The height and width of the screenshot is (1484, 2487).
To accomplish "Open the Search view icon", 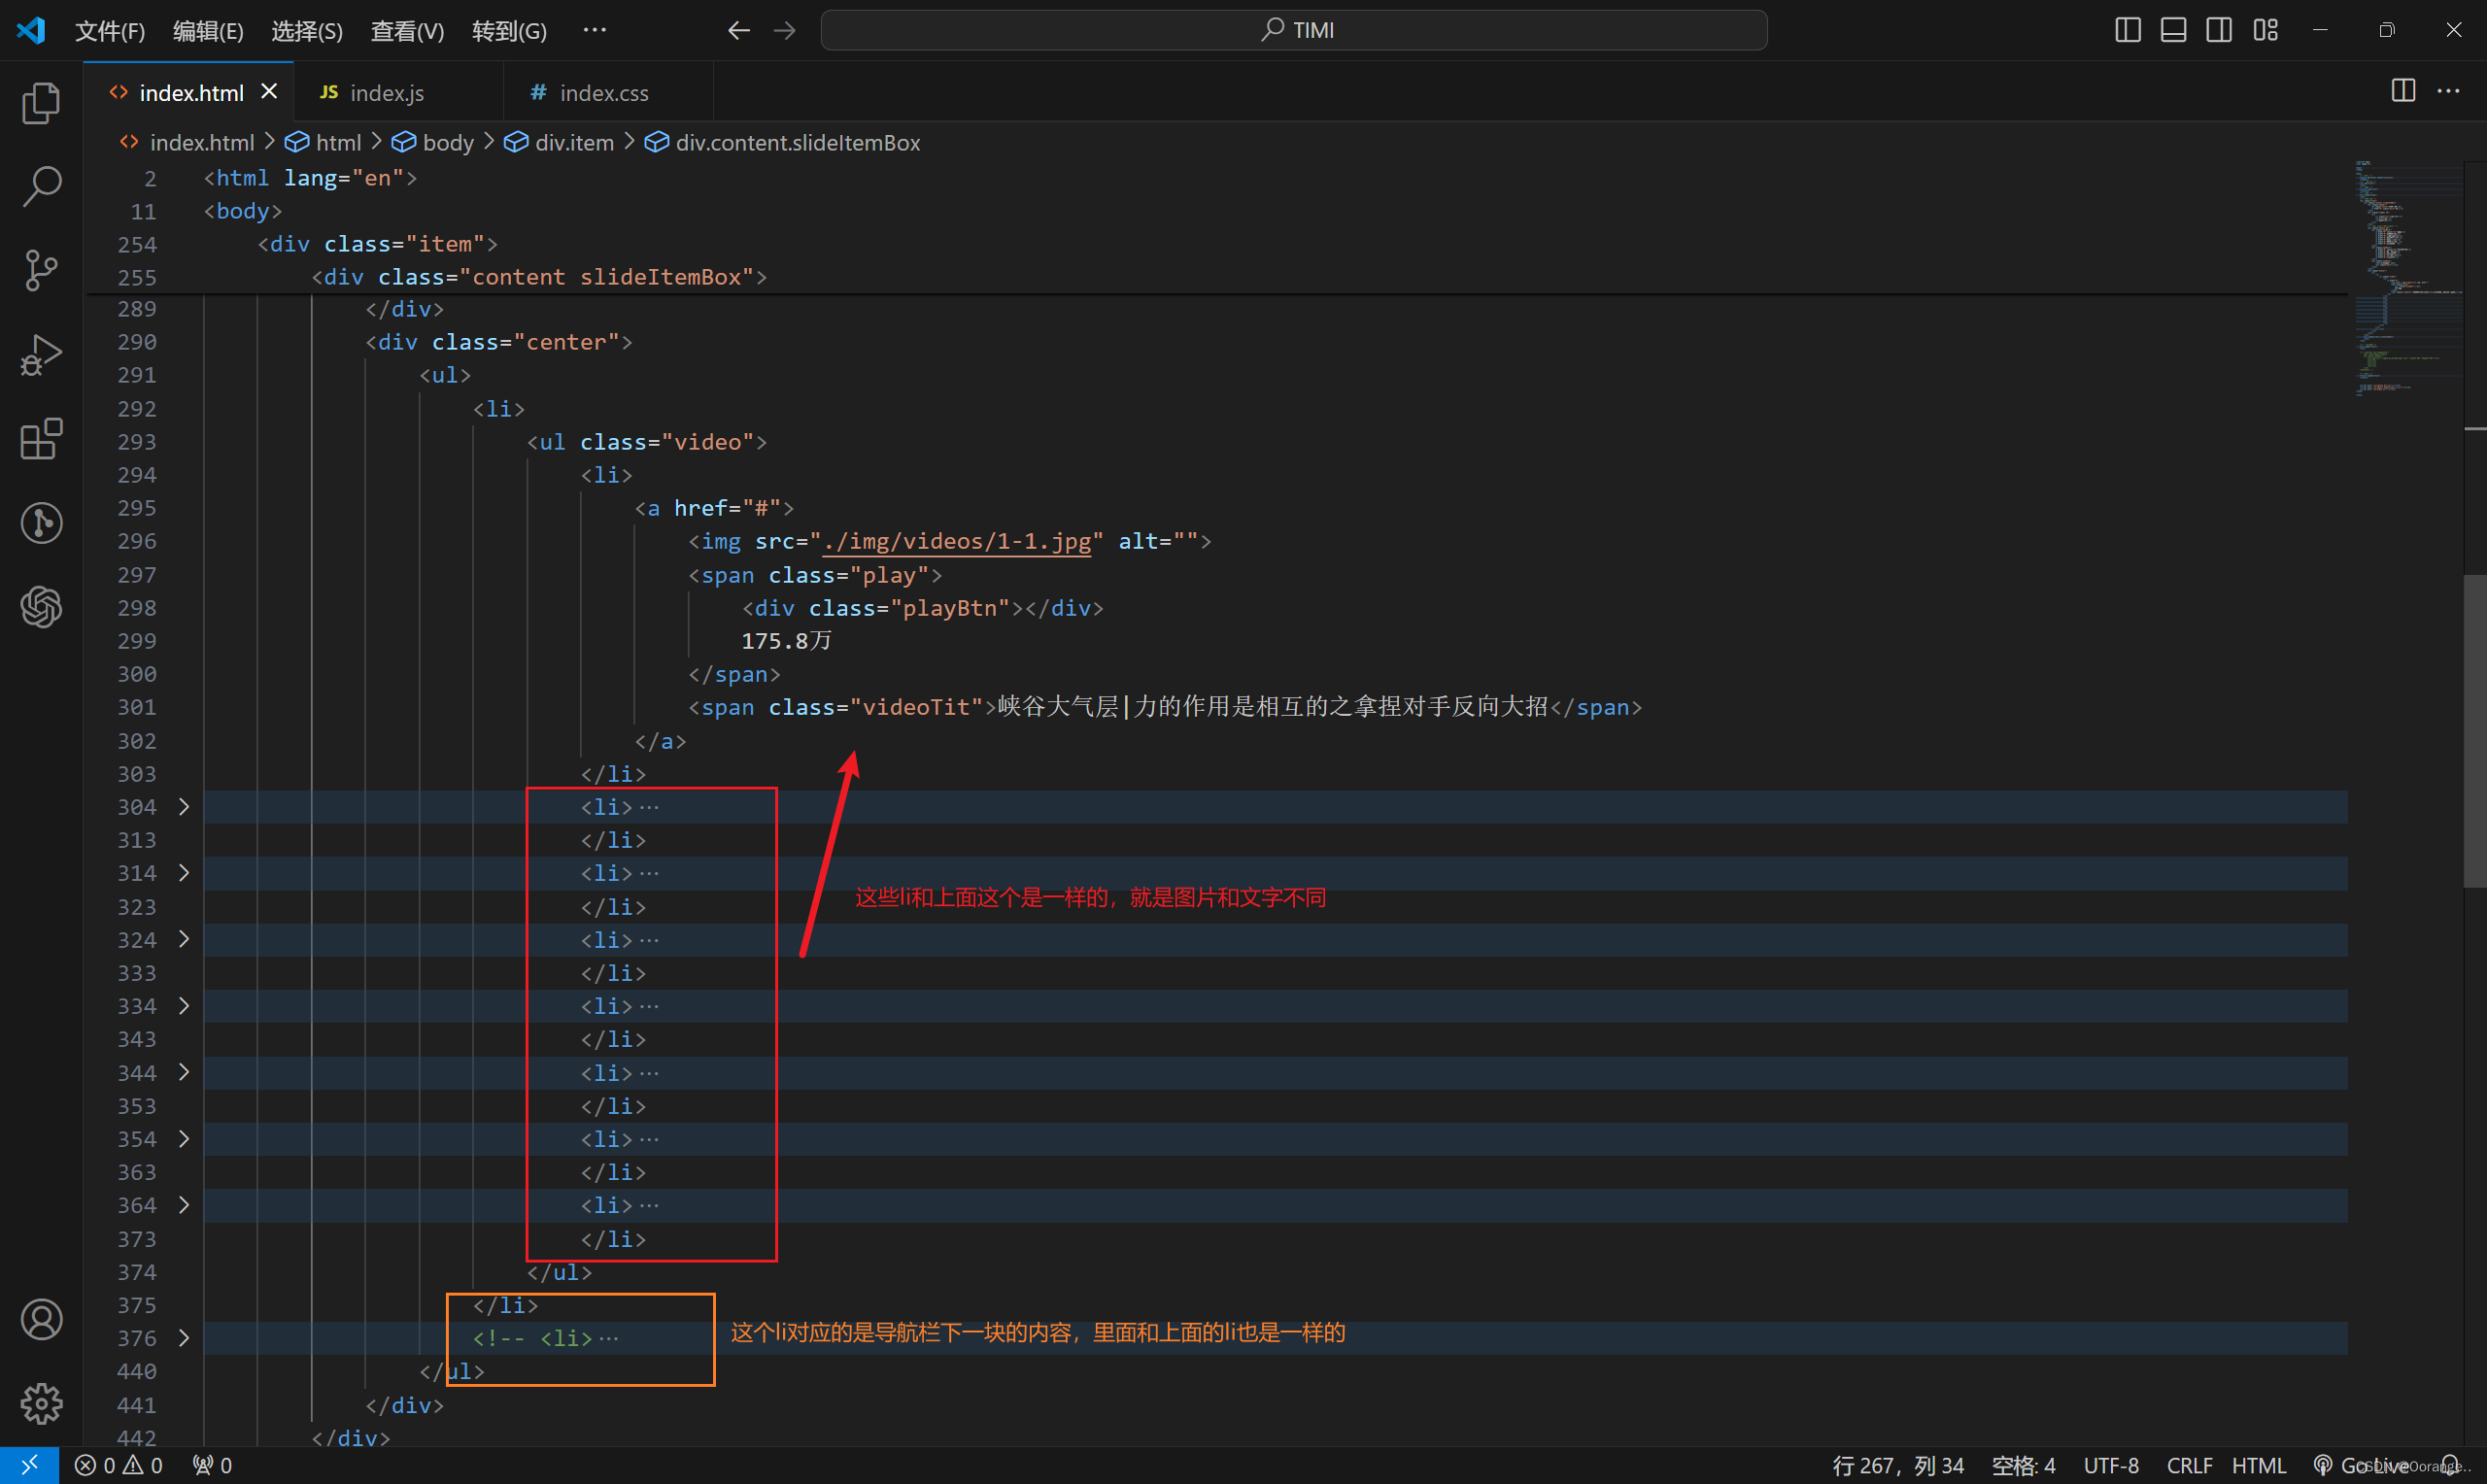I will [x=41, y=186].
